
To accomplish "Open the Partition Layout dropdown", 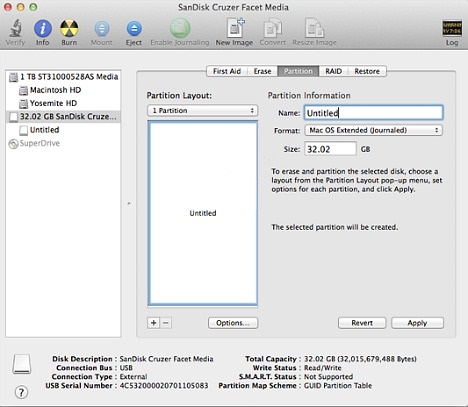I will click(x=202, y=110).
